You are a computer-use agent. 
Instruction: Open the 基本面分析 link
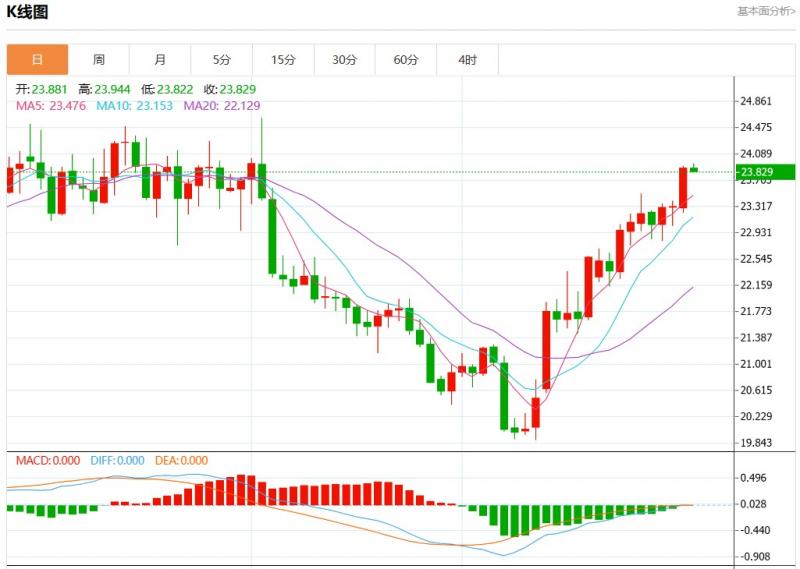click(766, 12)
